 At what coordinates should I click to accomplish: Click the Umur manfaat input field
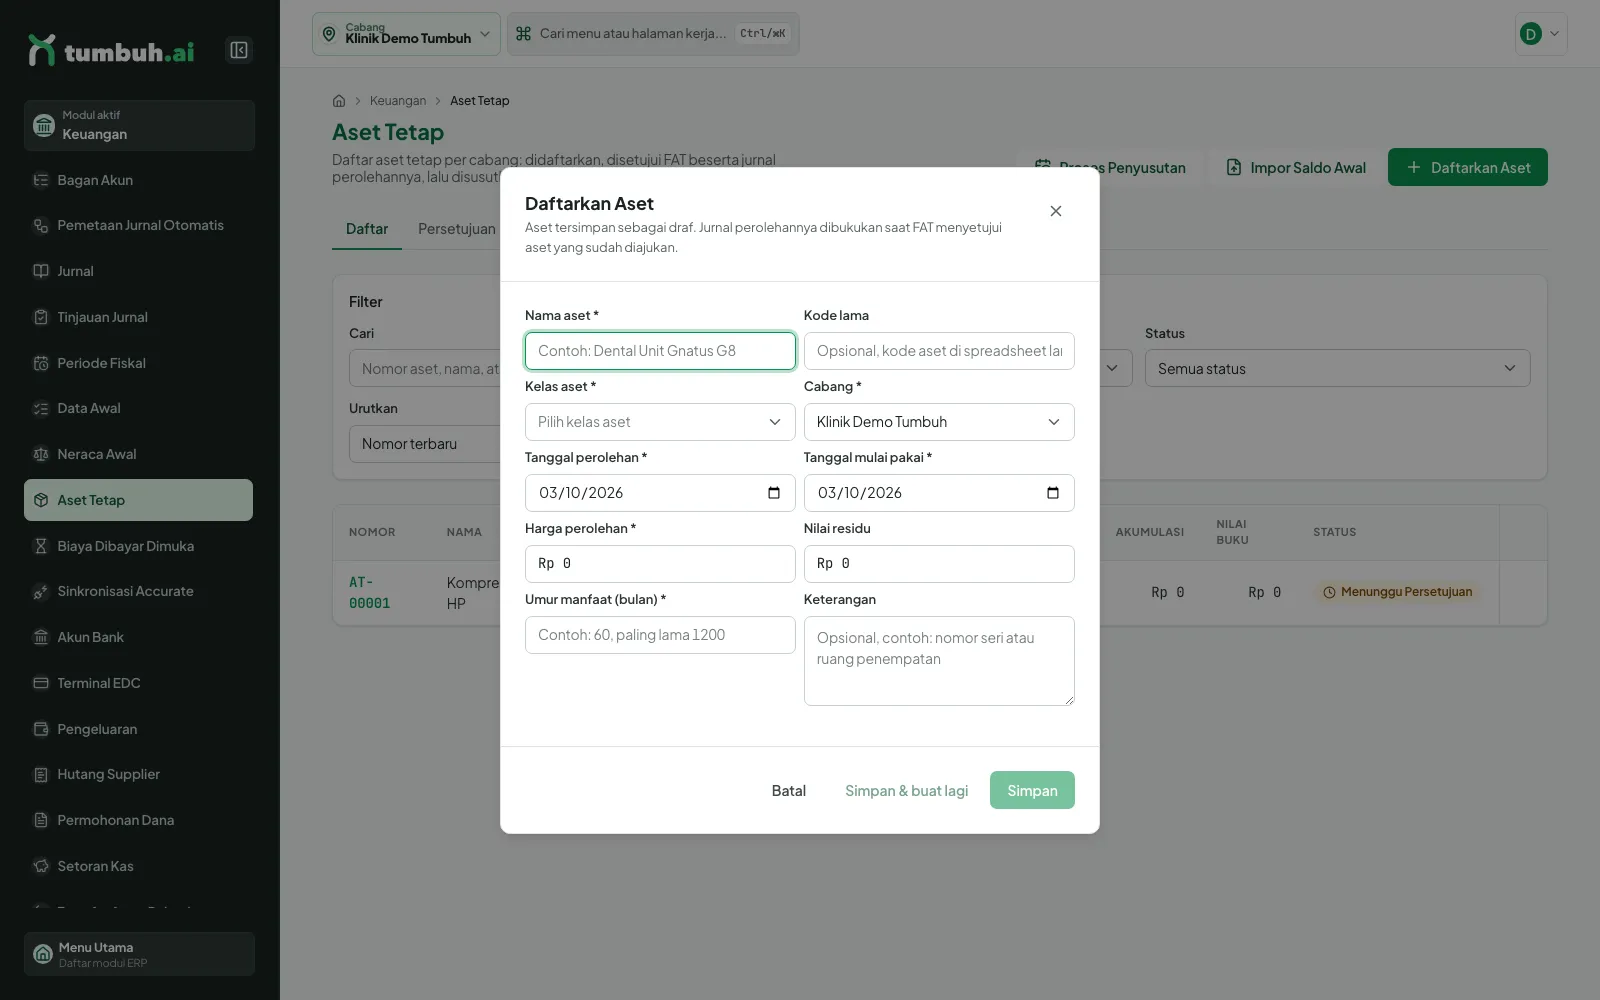pyautogui.click(x=660, y=635)
